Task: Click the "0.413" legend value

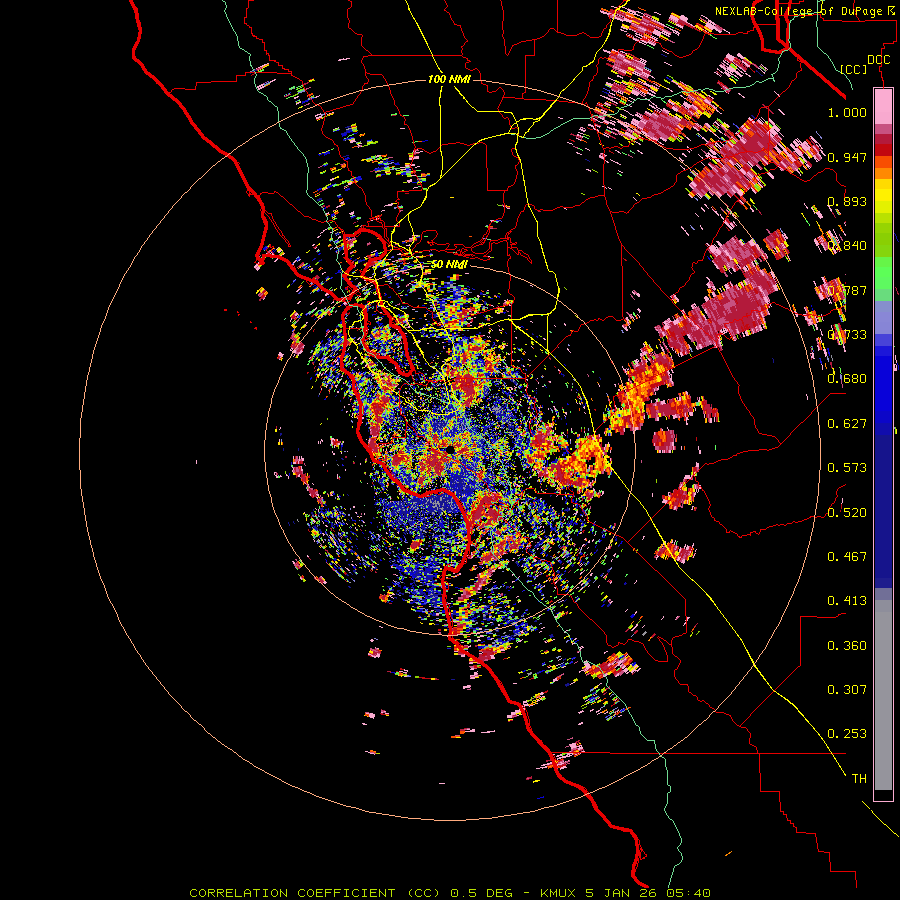Action: coord(847,601)
